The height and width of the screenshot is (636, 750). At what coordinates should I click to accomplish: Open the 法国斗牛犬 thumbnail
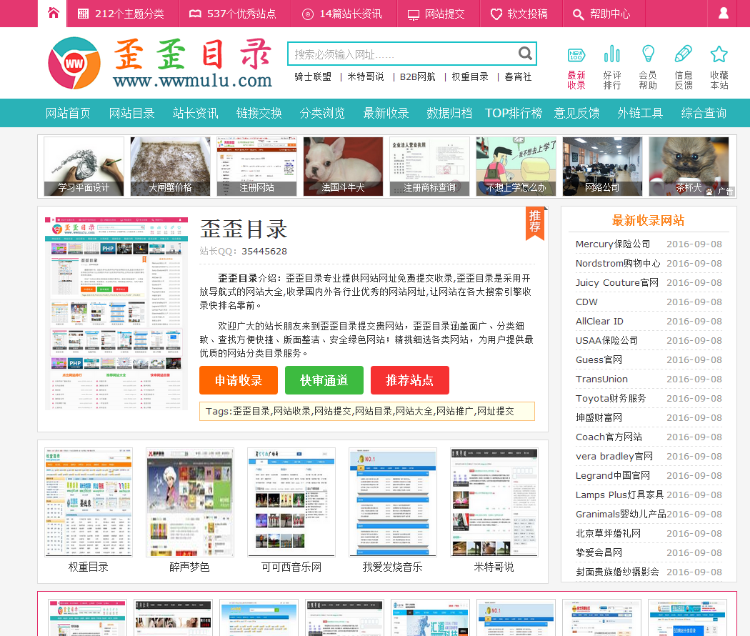coord(343,166)
